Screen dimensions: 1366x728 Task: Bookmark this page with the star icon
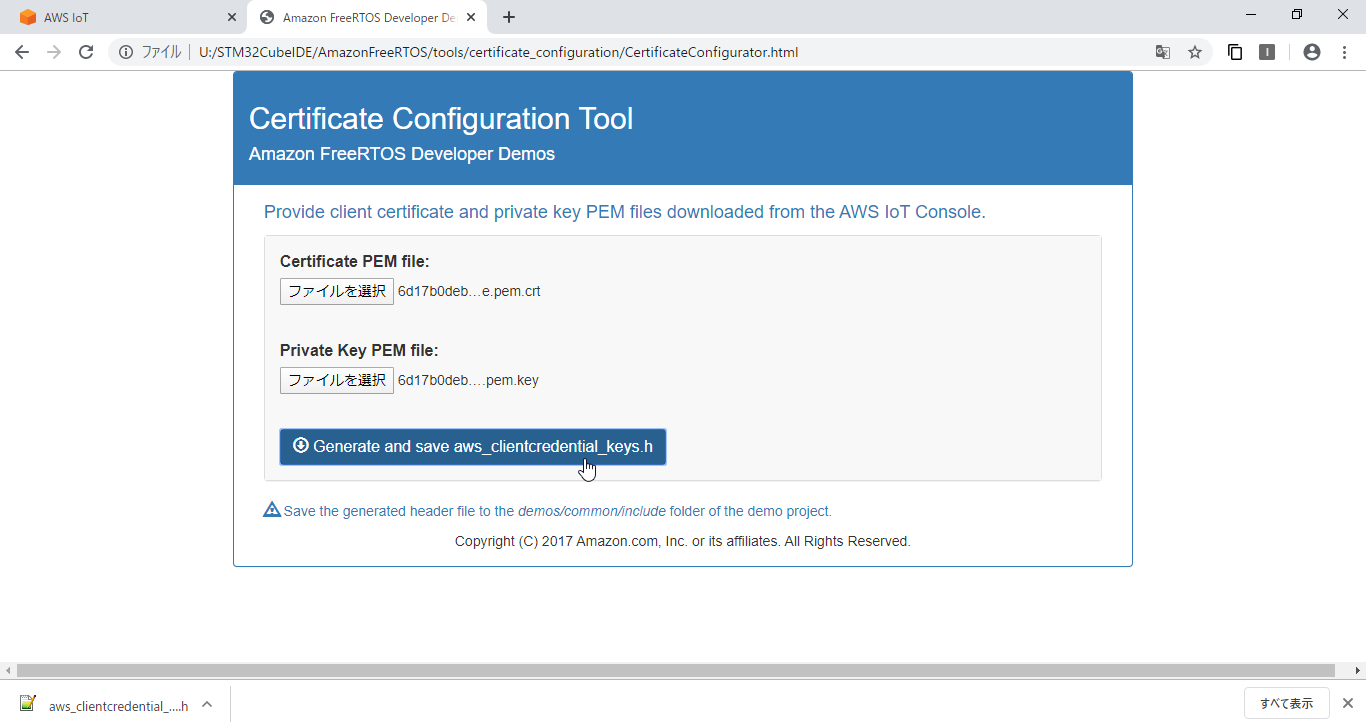[1195, 51]
